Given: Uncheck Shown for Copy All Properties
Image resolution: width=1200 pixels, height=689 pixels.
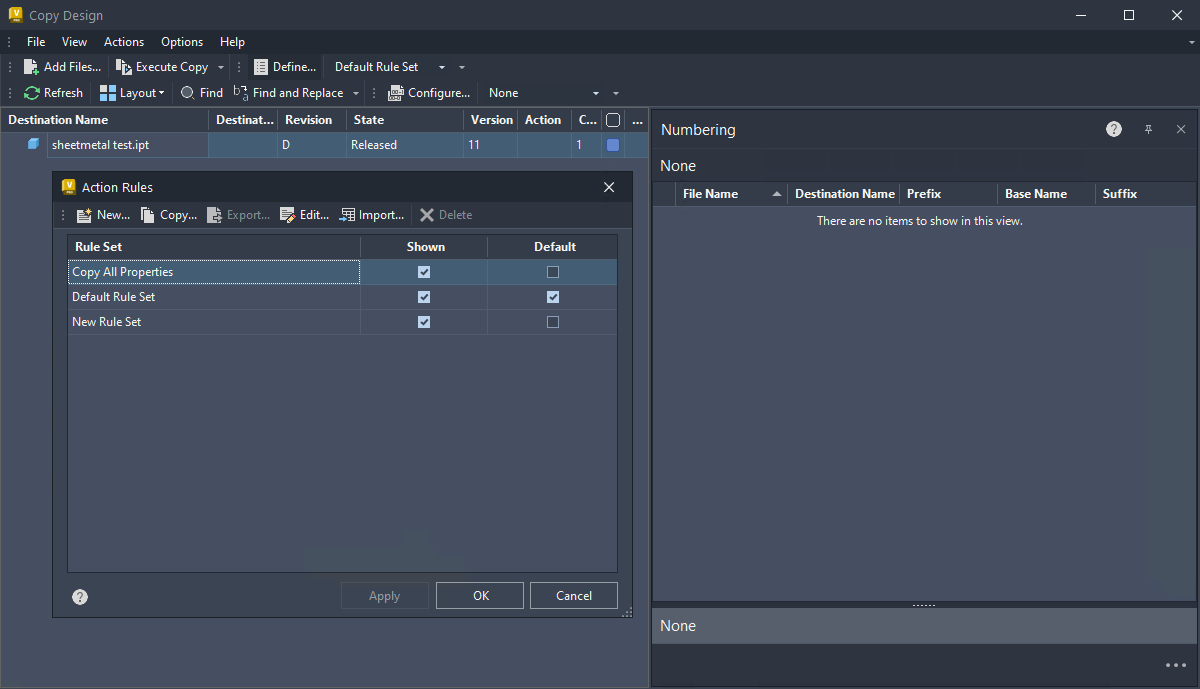Looking at the screenshot, I should (424, 271).
